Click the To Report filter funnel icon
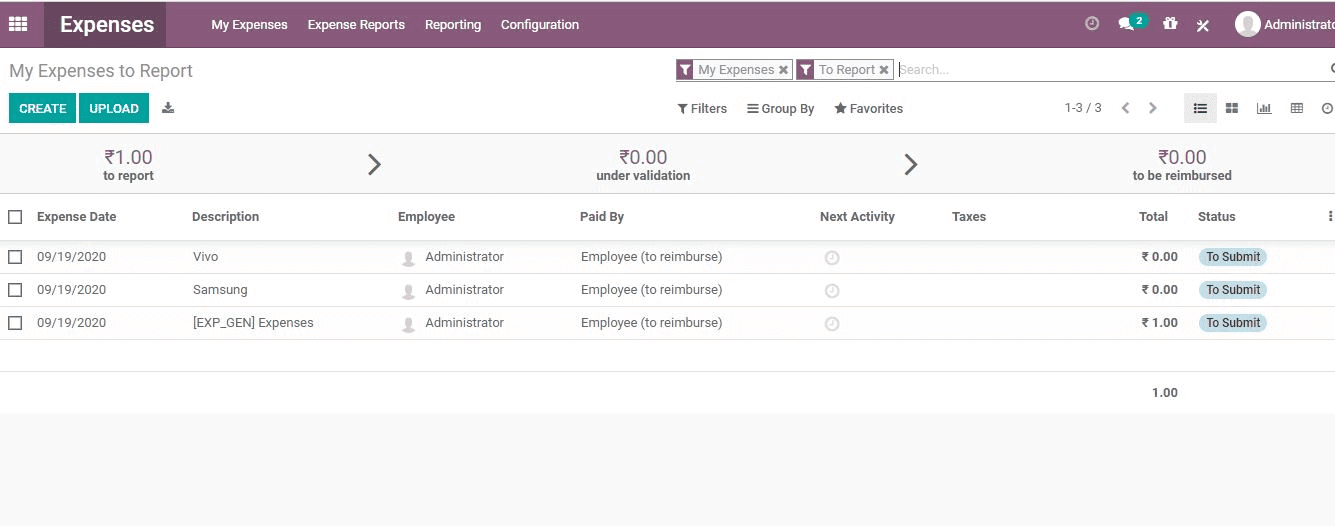This screenshot has width=1335, height=526. [805, 70]
